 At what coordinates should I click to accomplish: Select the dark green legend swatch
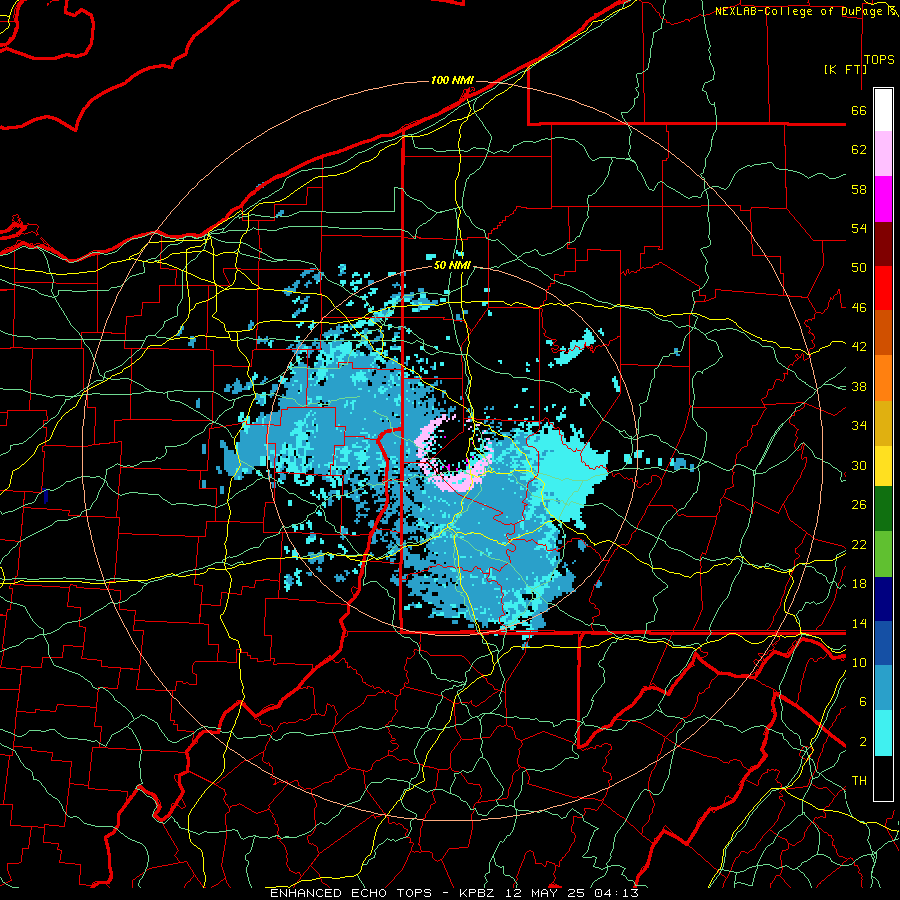883,509
